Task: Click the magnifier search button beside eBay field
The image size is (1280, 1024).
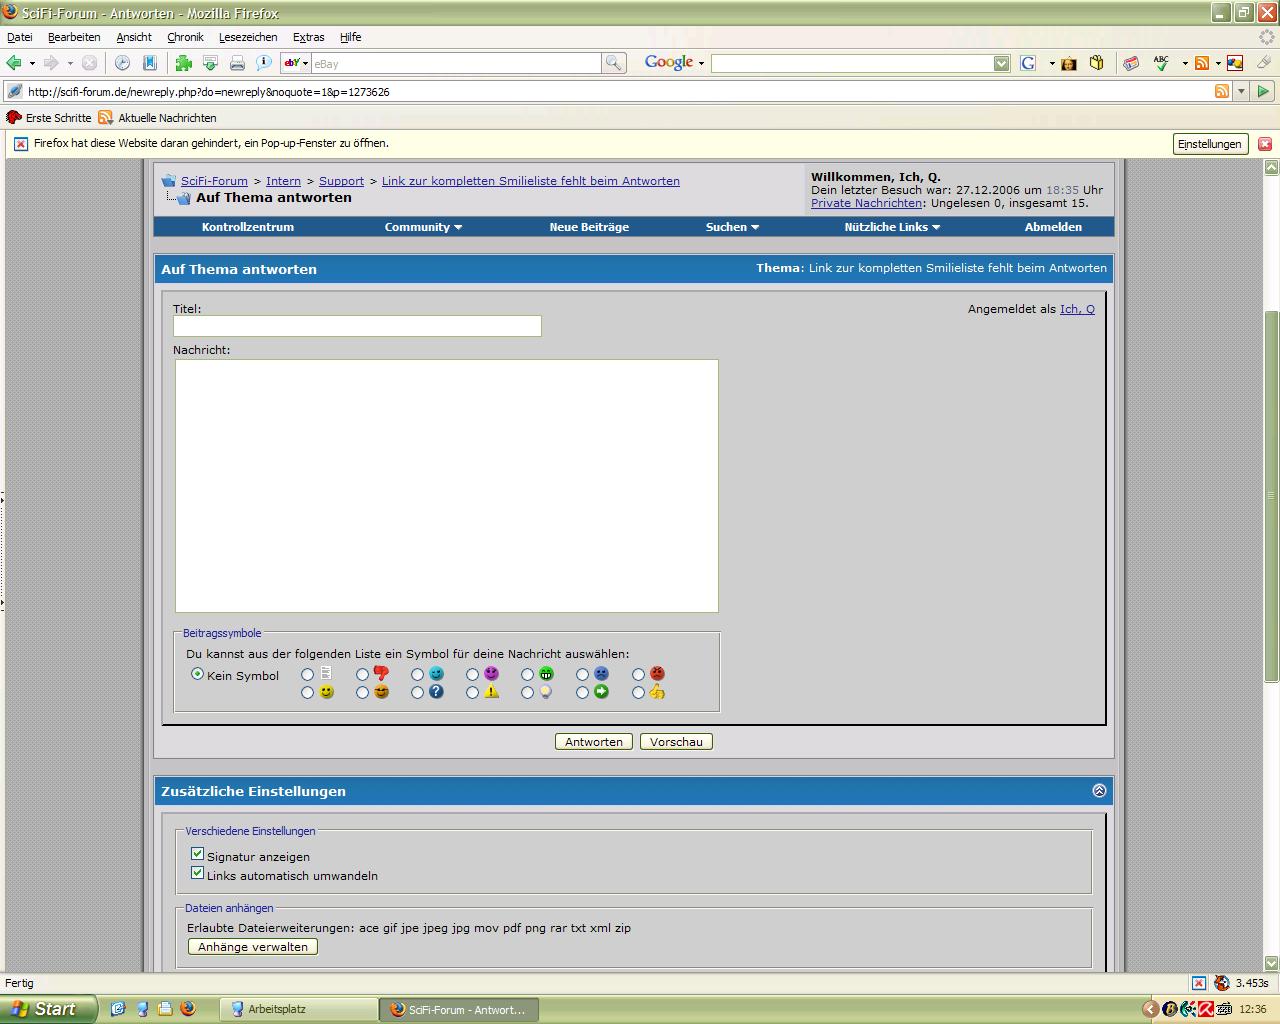Action: coord(613,63)
